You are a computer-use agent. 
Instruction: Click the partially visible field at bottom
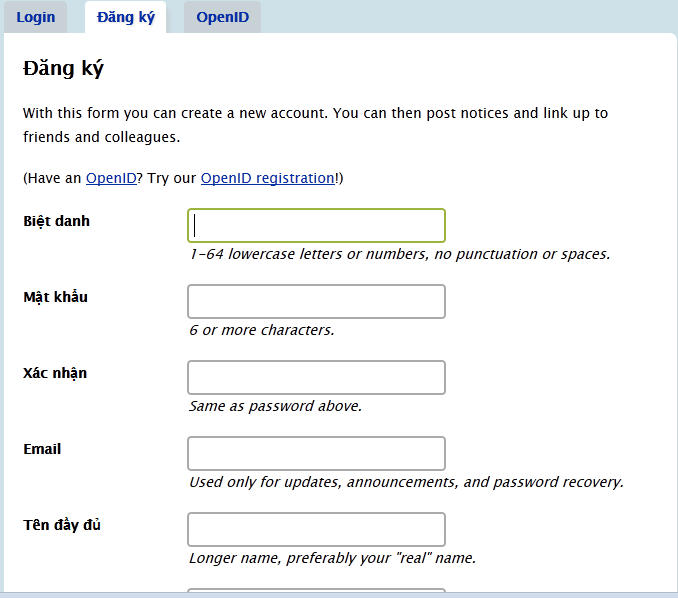click(x=317, y=591)
